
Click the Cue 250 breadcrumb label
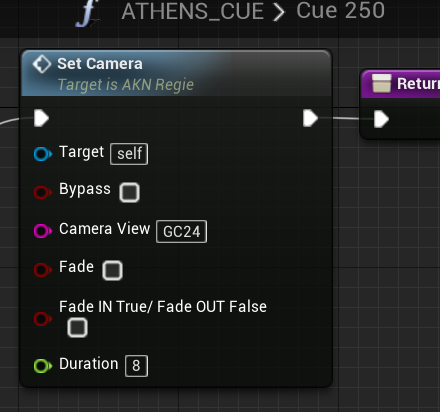tap(341, 11)
